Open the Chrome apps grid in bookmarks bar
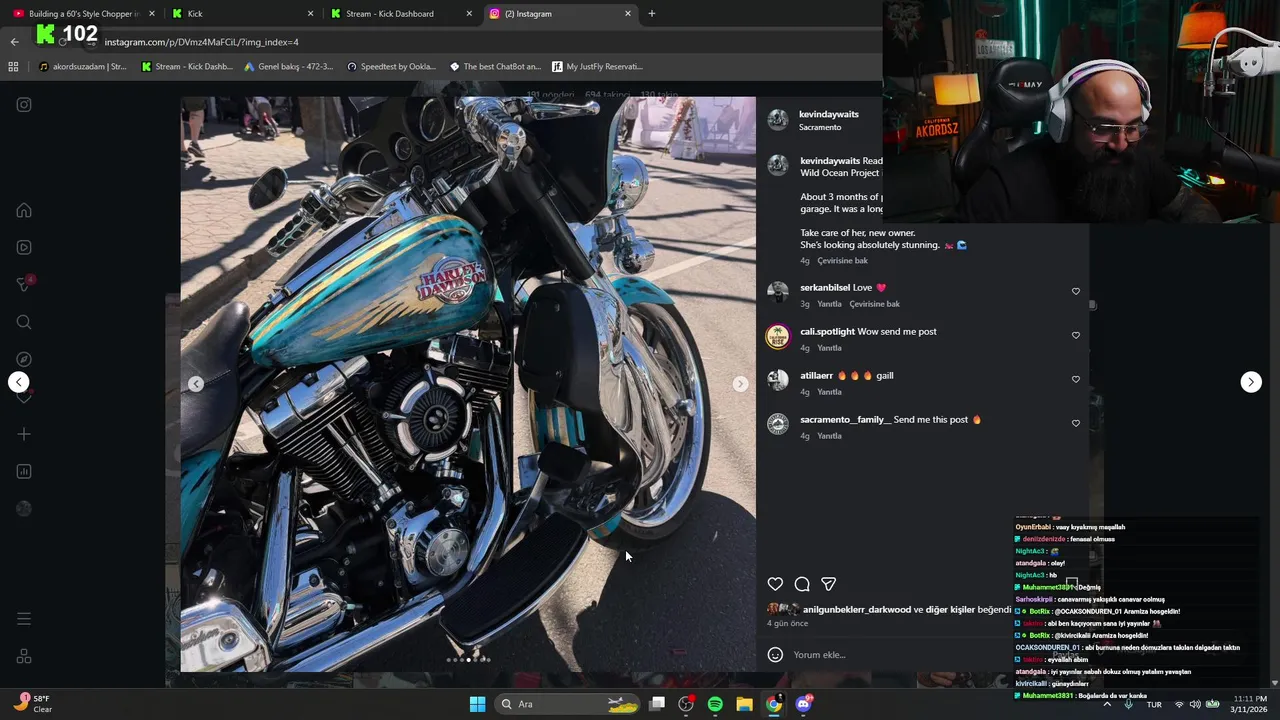This screenshot has height=720, width=1280. [13, 67]
